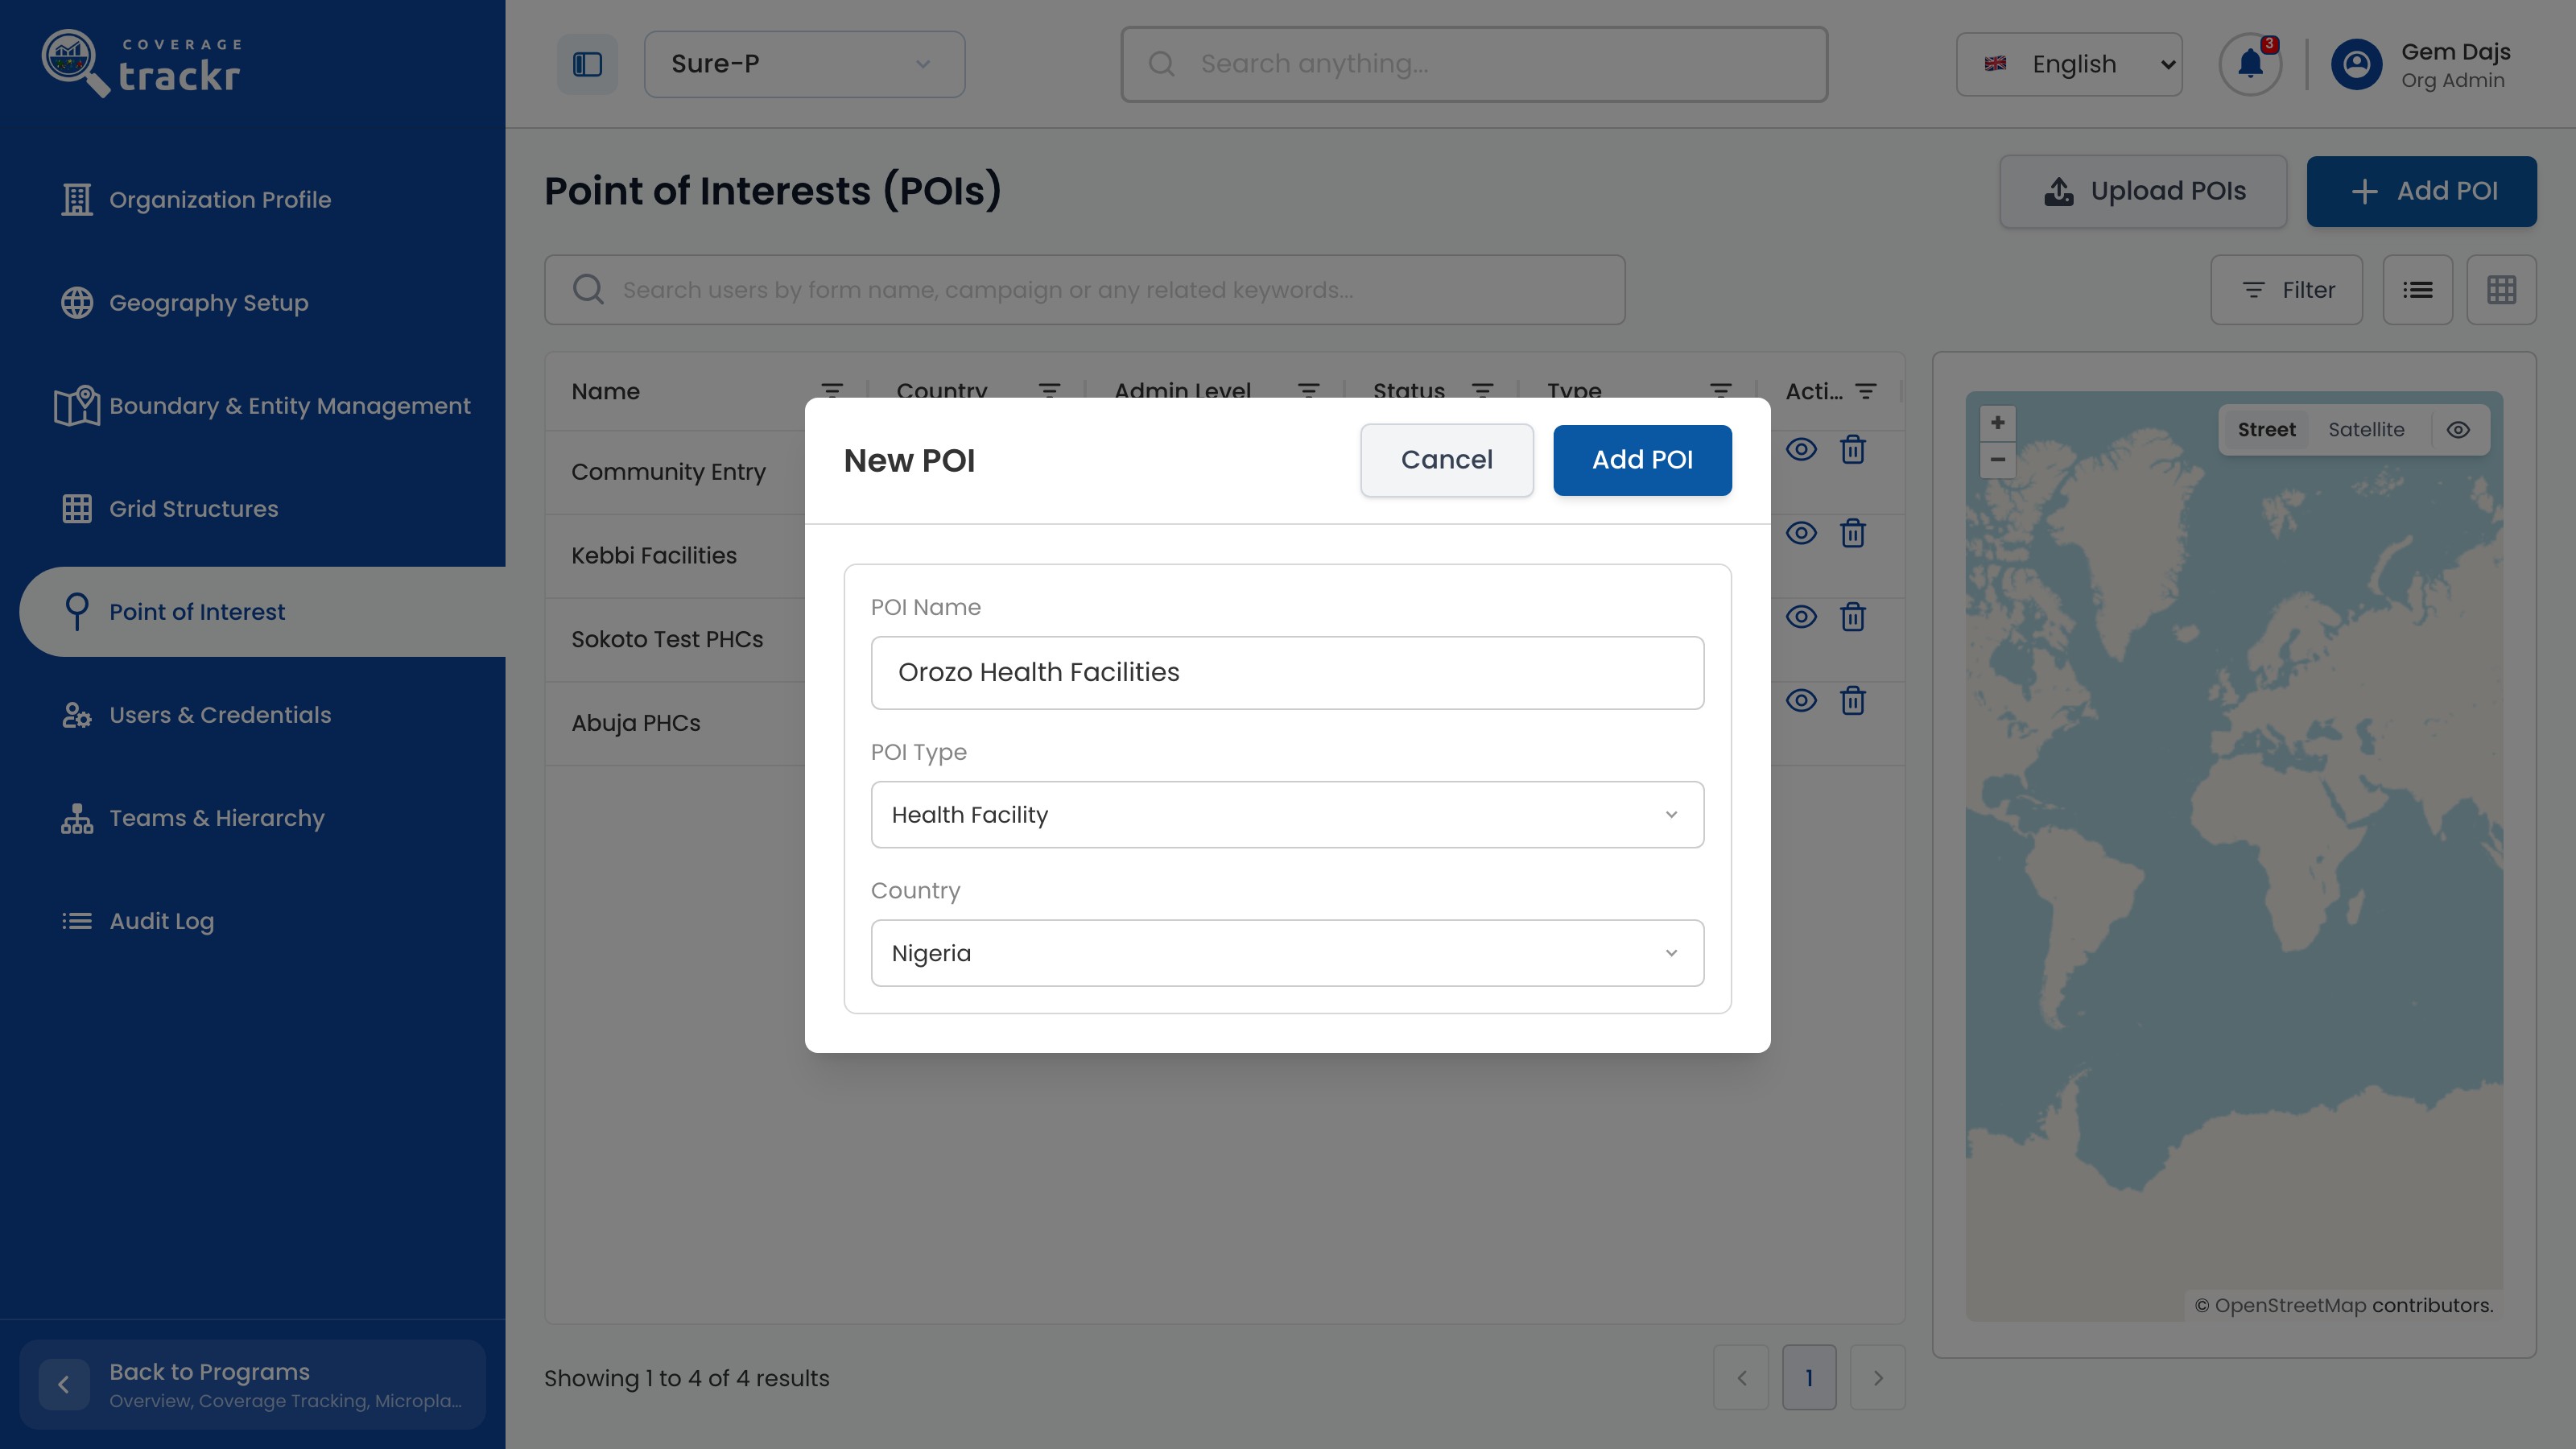
Task: Click the Coverage Trackr logo
Action: point(141,64)
